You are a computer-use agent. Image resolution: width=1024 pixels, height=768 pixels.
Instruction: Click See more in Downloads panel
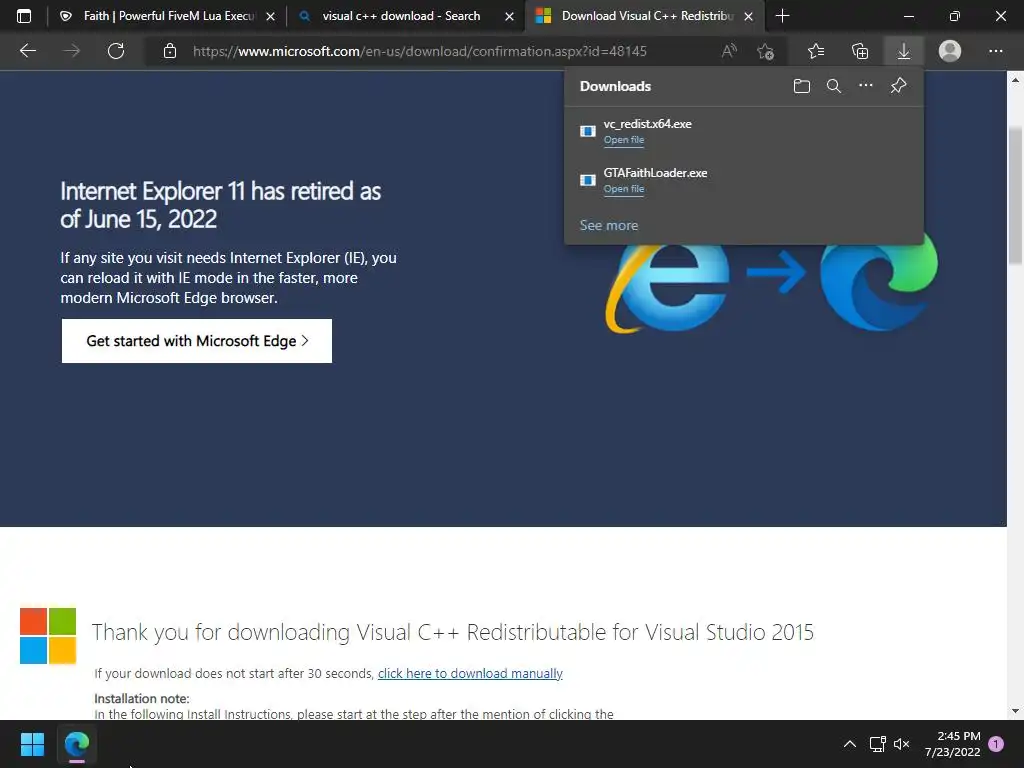(x=609, y=225)
